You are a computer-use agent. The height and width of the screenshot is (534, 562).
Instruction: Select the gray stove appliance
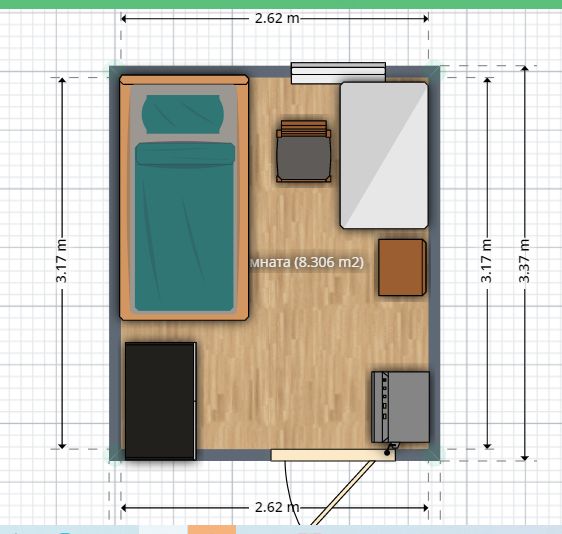click(400, 407)
